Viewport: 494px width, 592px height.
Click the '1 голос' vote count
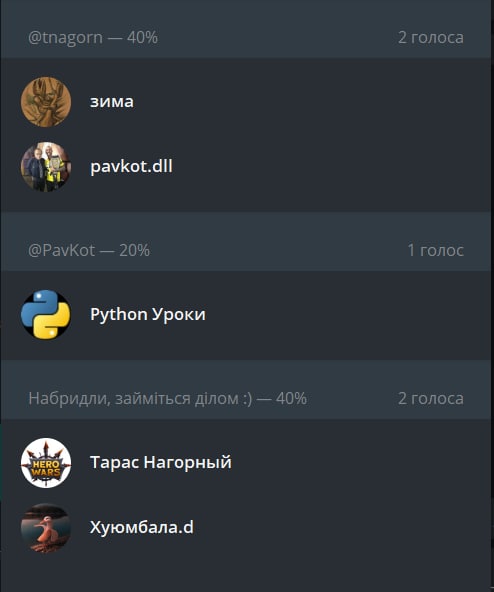pos(435,250)
